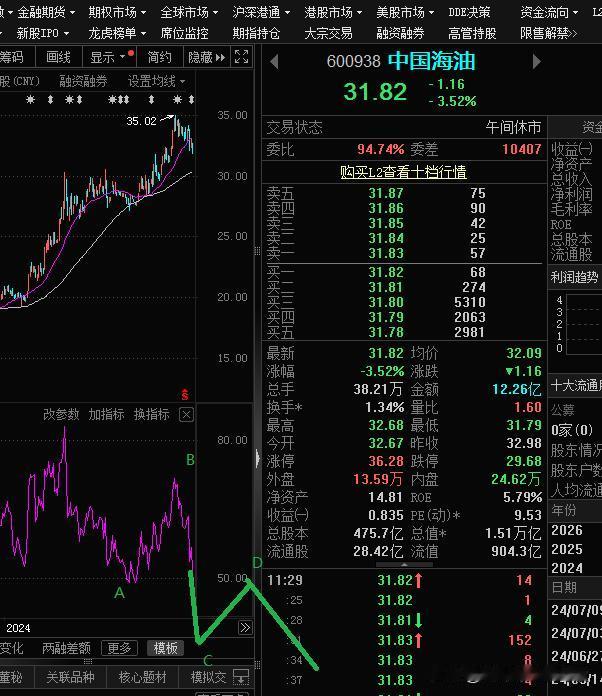Click the red S marker on chart
The image size is (602, 696).
[x=185, y=394]
